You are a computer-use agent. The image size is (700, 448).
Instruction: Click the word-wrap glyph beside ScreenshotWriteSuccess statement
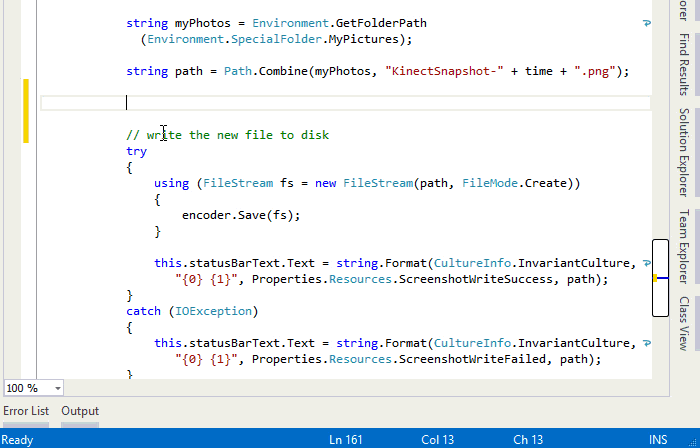coord(645,263)
